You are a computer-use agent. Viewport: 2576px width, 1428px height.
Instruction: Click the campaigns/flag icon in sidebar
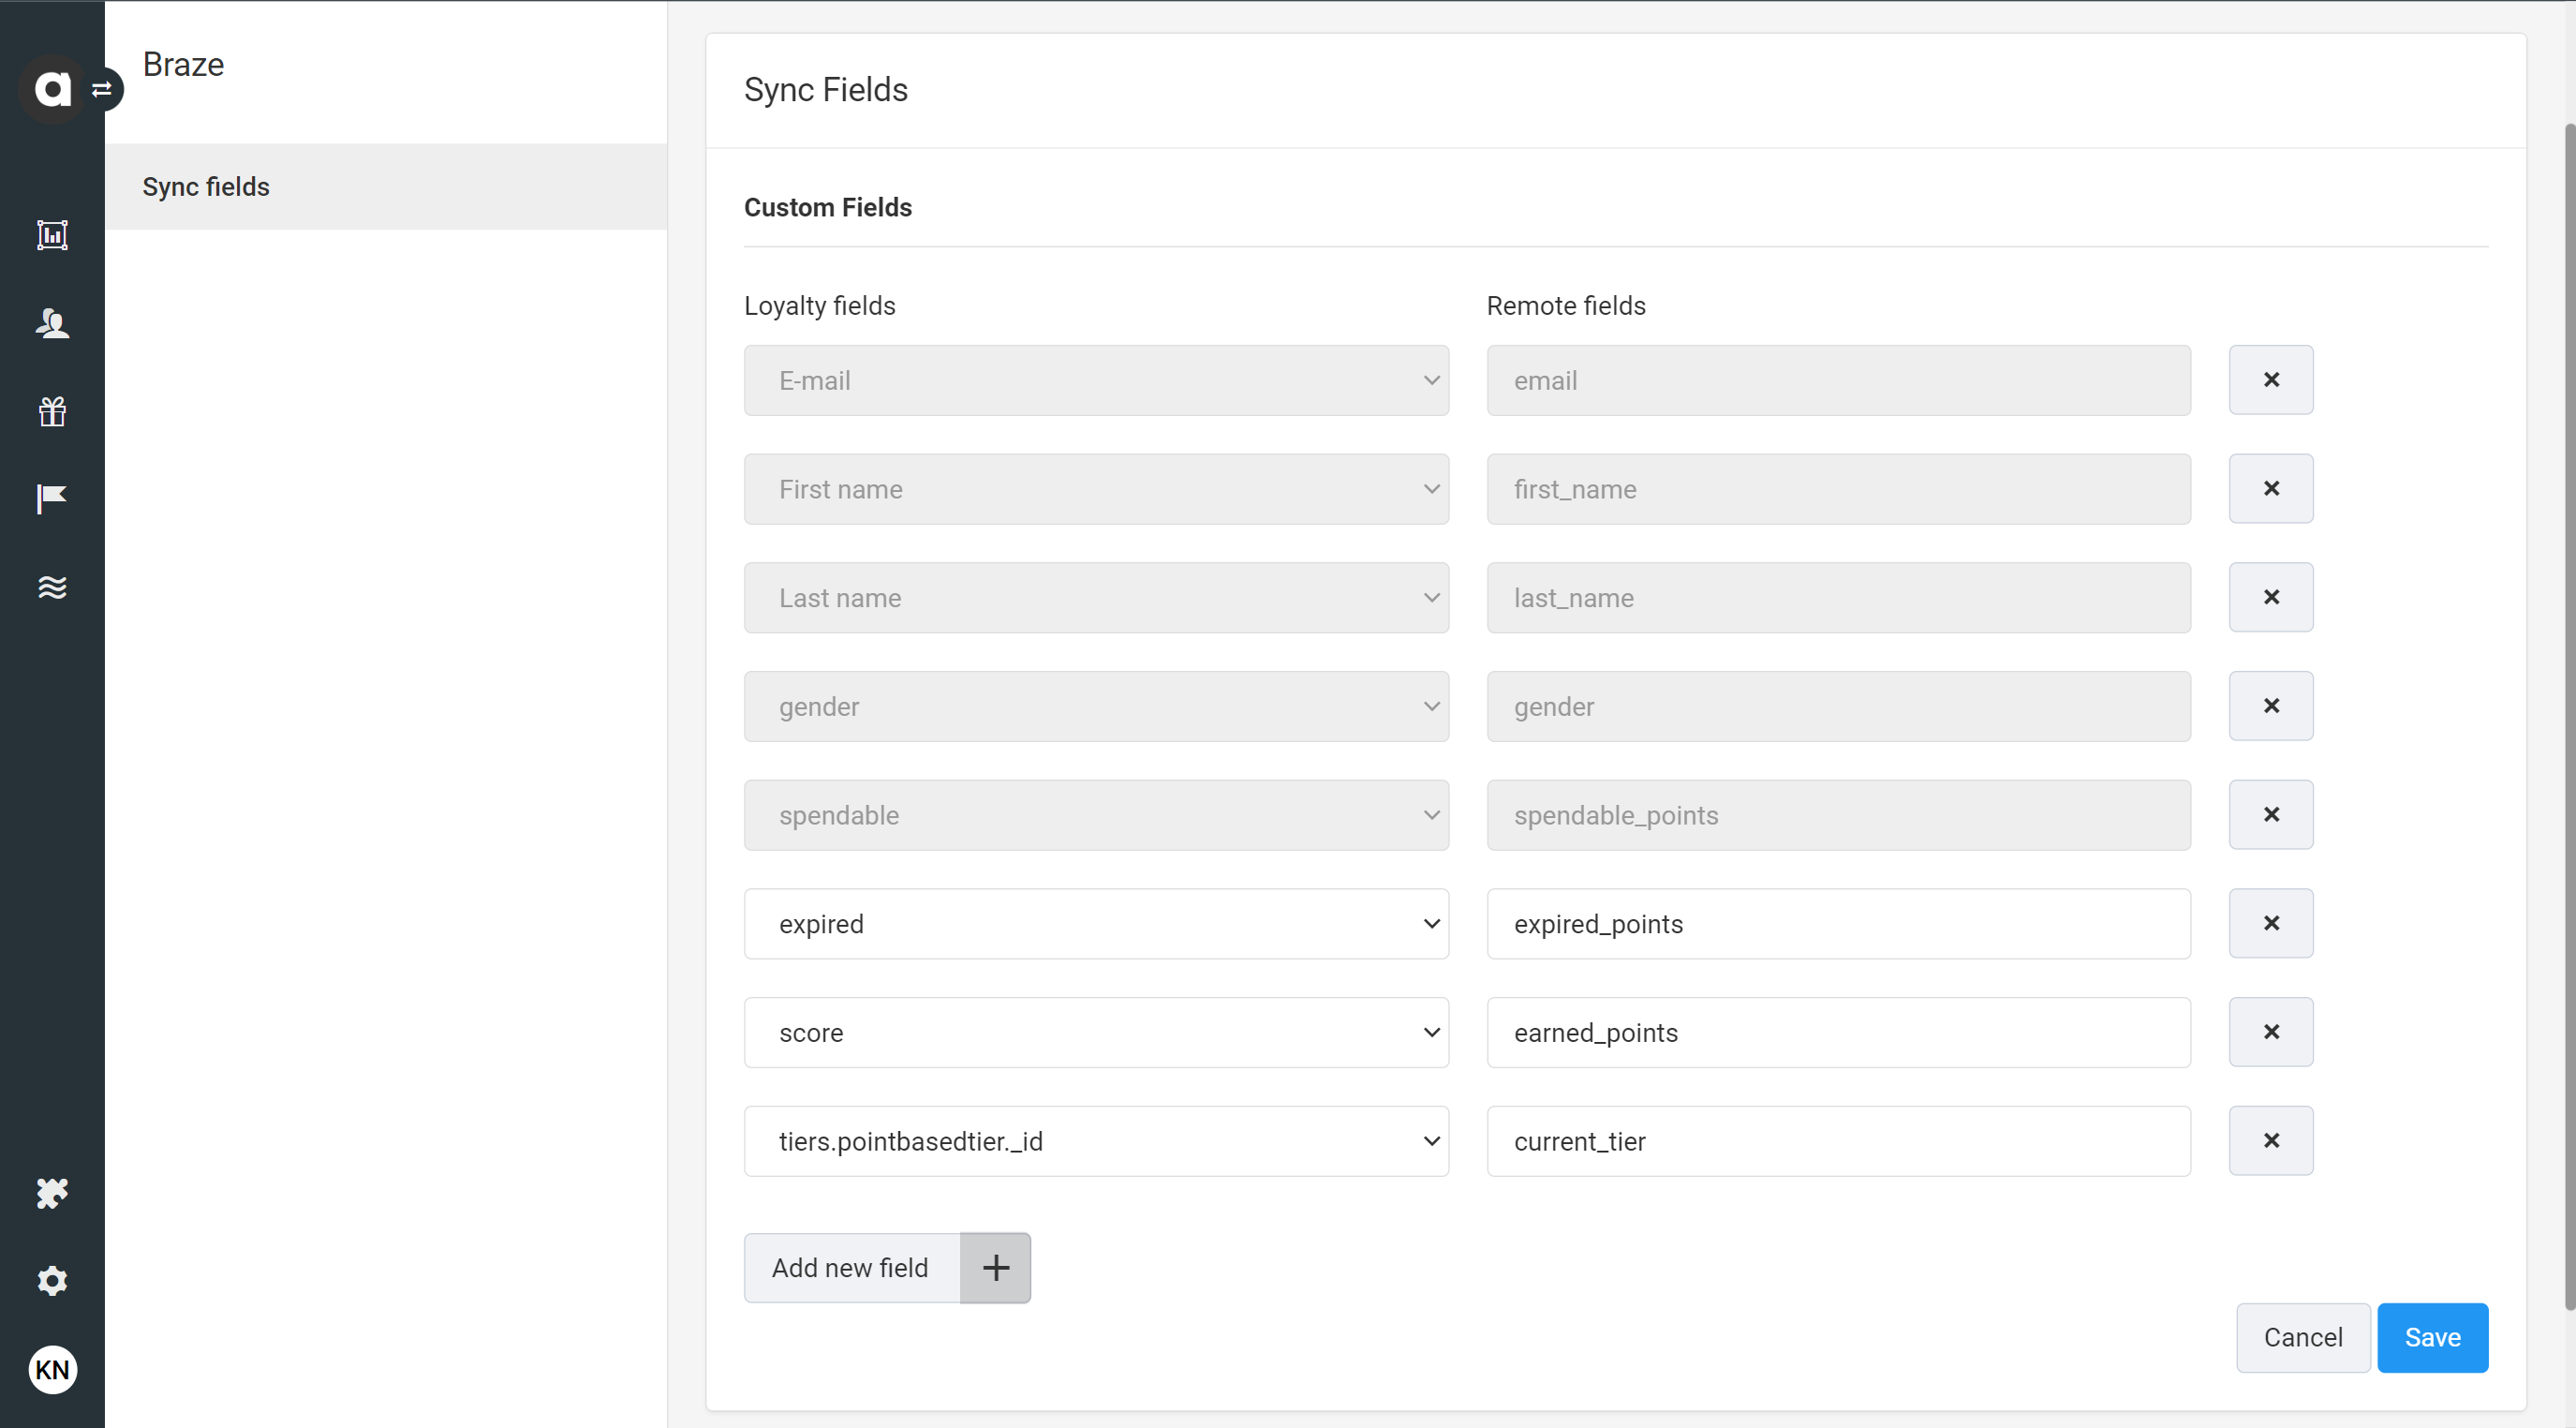click(51, 499)
